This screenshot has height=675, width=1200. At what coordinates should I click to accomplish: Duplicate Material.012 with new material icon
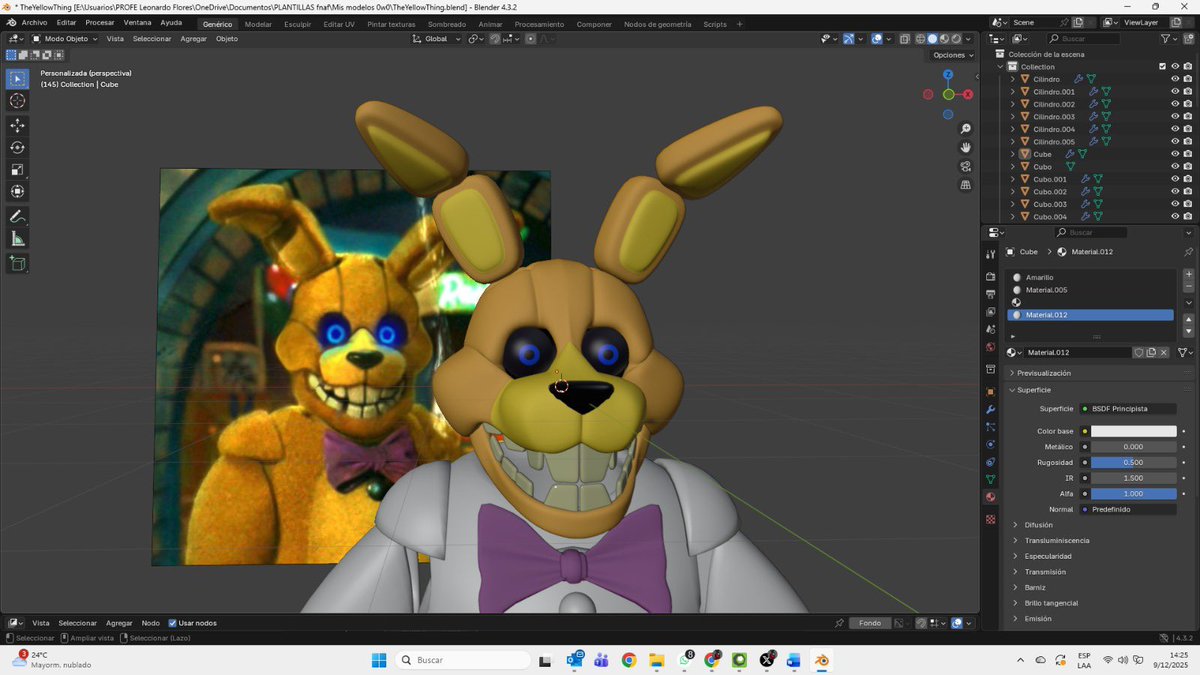point(1151,352)
